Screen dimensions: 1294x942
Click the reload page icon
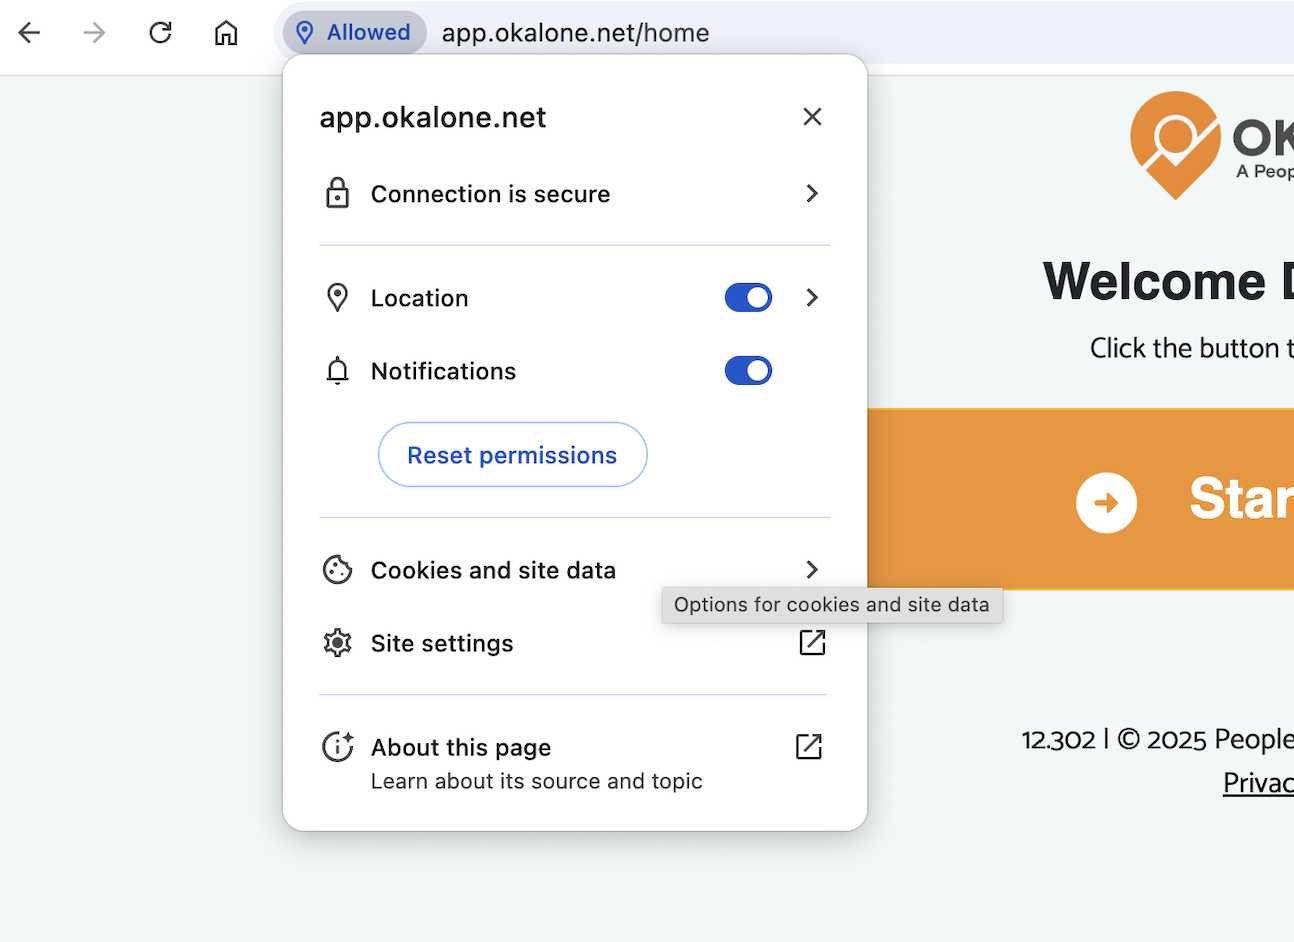coord(160,32)
